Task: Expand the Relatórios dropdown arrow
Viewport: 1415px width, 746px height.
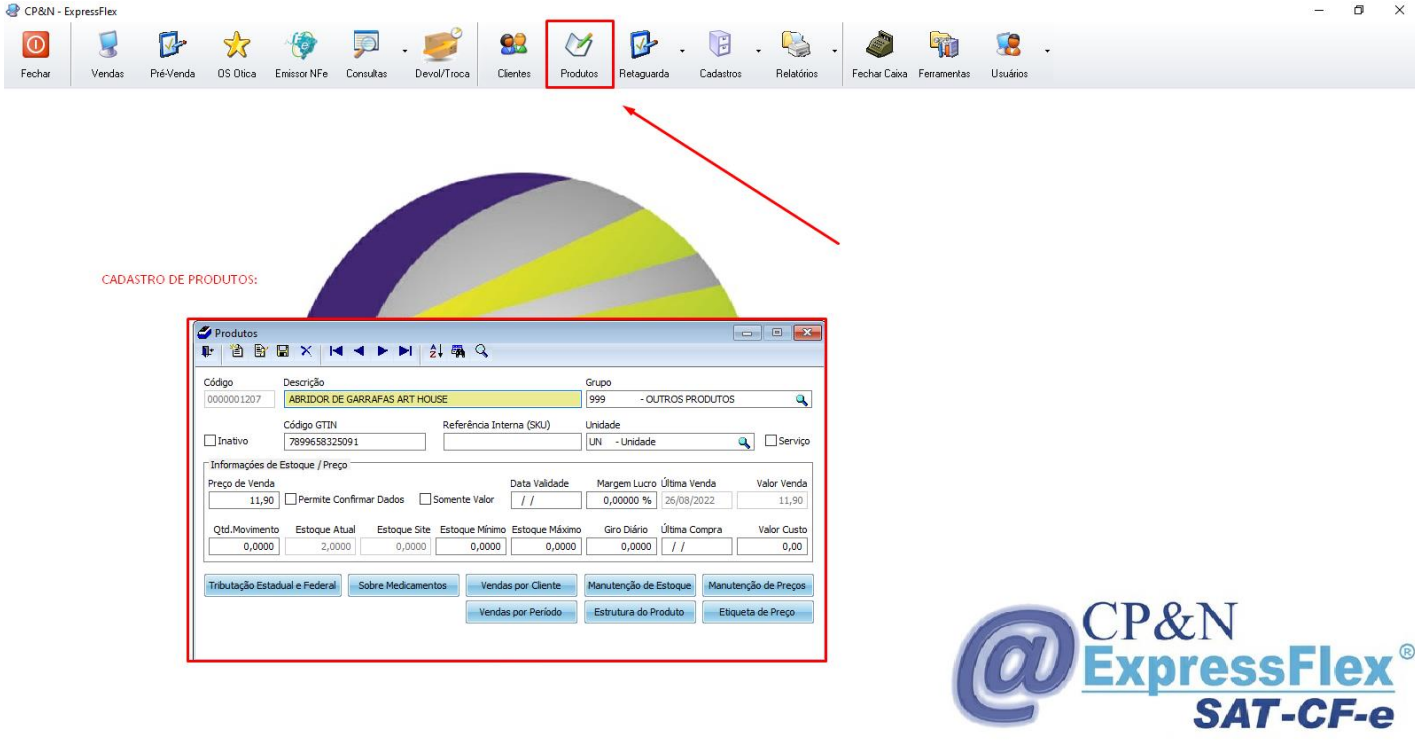Action: pos(834,50)
